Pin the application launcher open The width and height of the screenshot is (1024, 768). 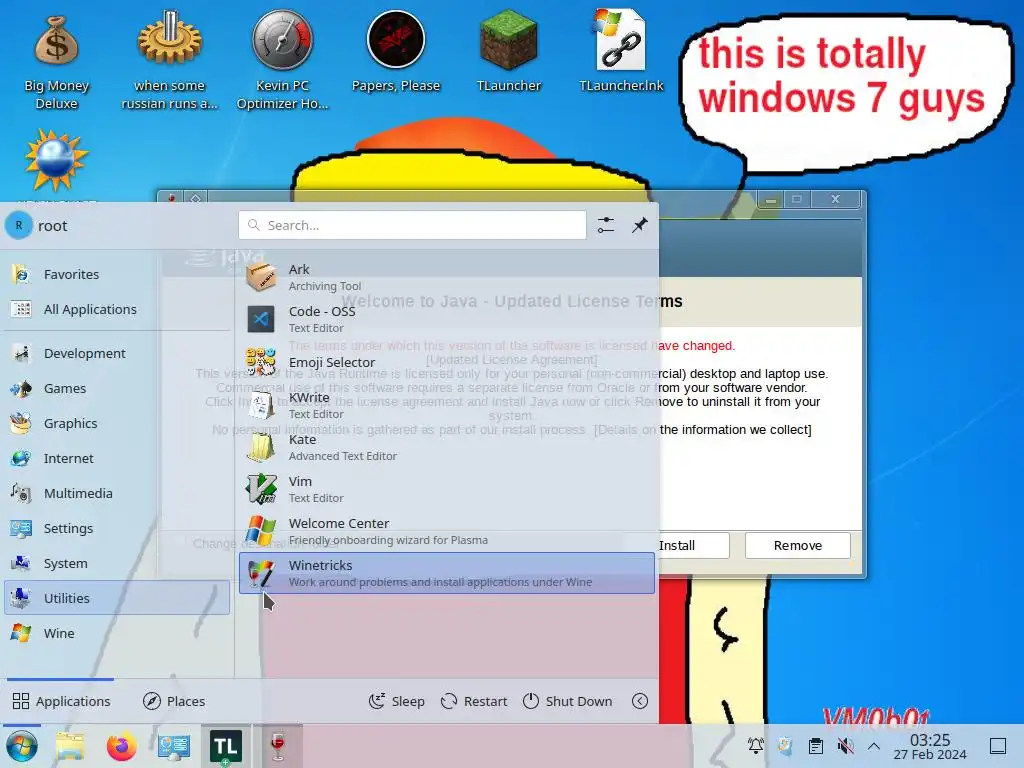tap(639, 225)
